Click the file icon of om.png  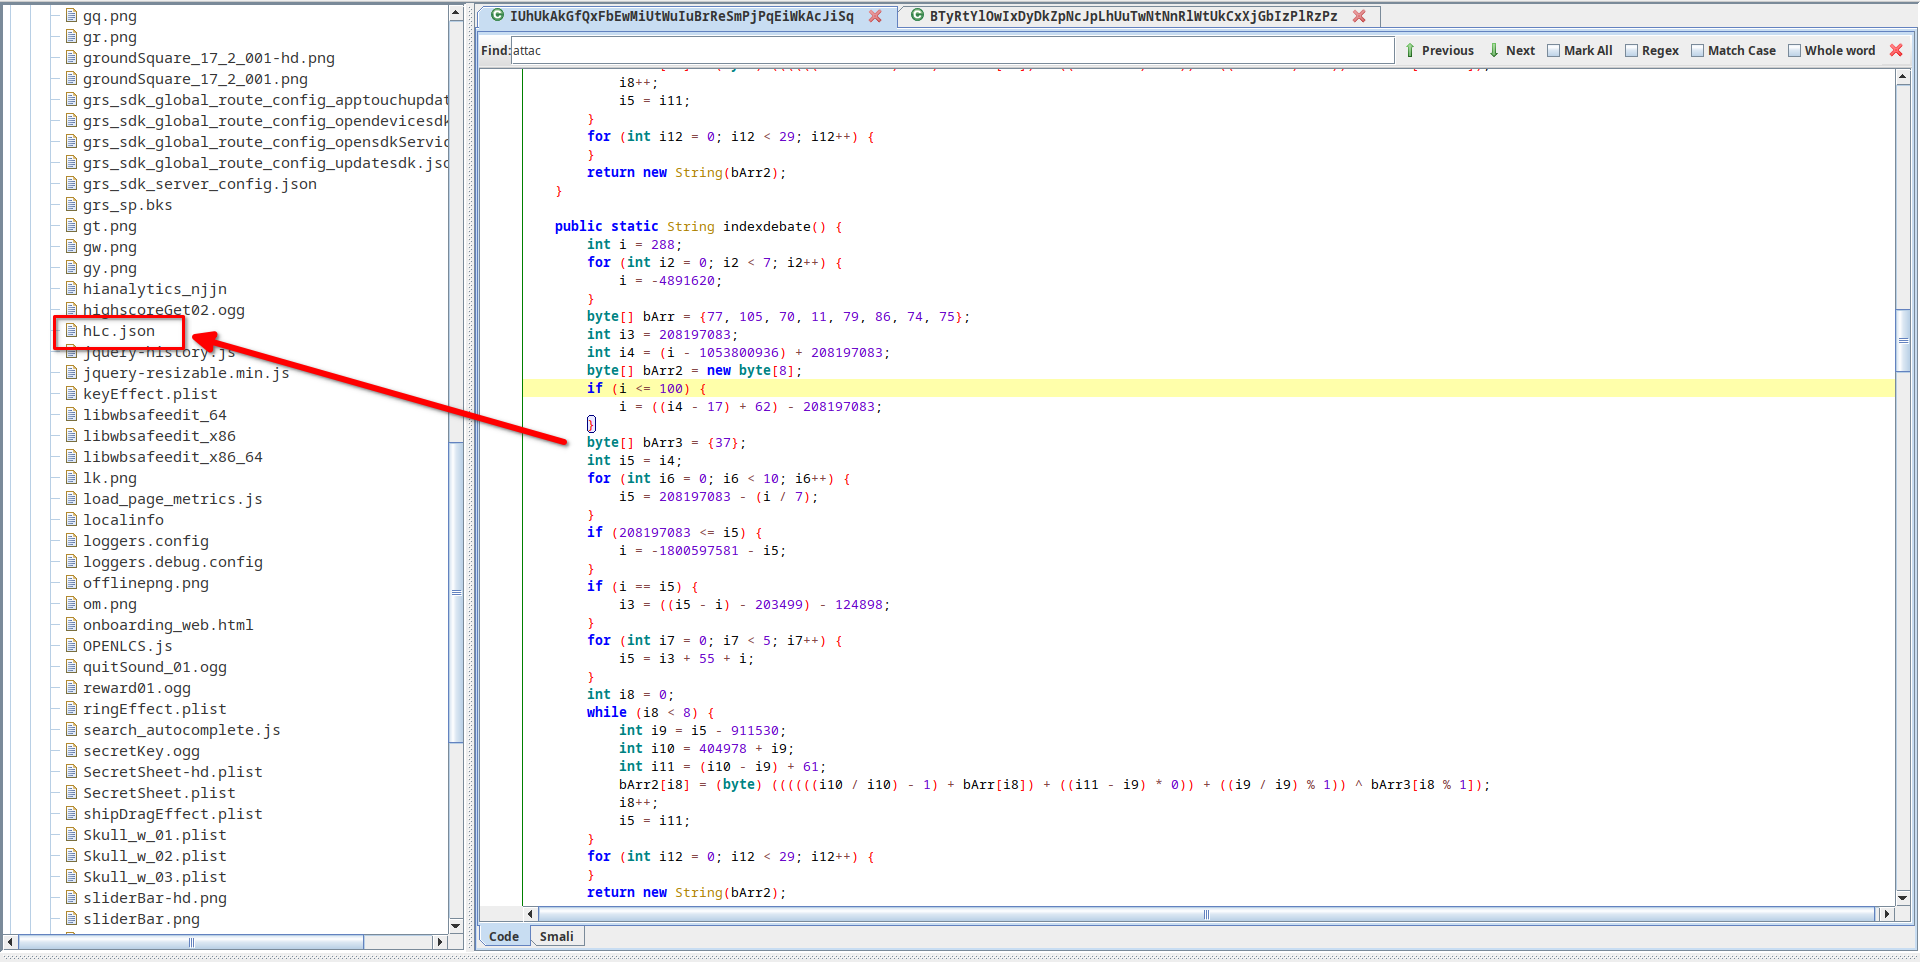[72, 604]
